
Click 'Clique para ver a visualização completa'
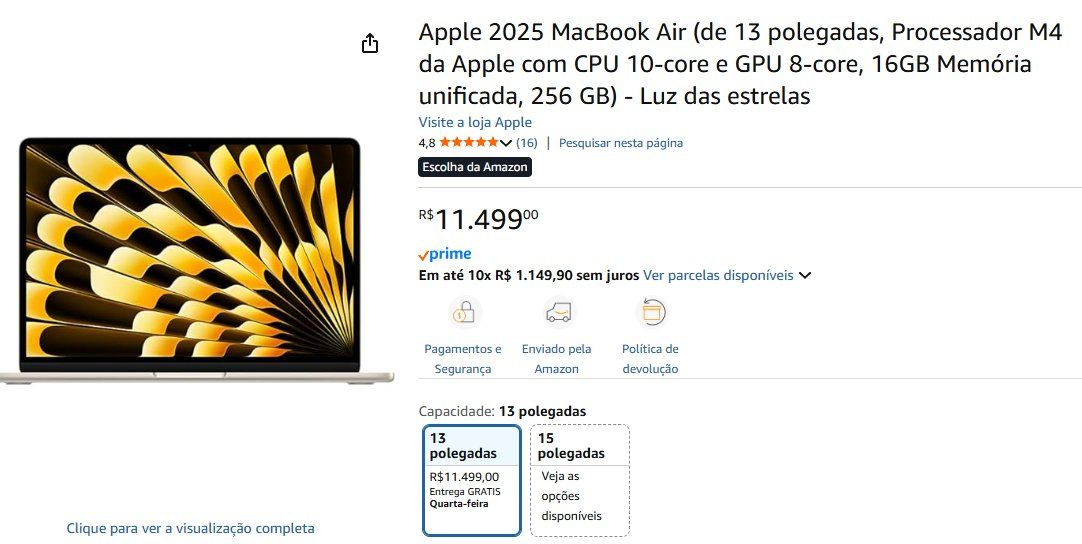190,528
